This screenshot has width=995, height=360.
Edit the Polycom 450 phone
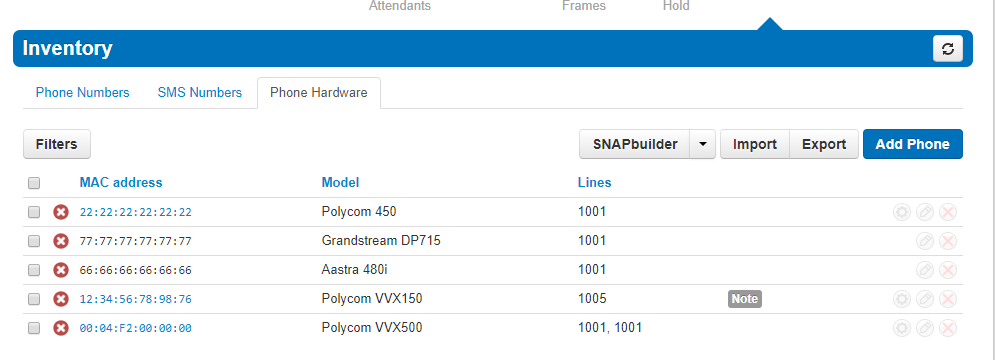(x=925, y=212)
